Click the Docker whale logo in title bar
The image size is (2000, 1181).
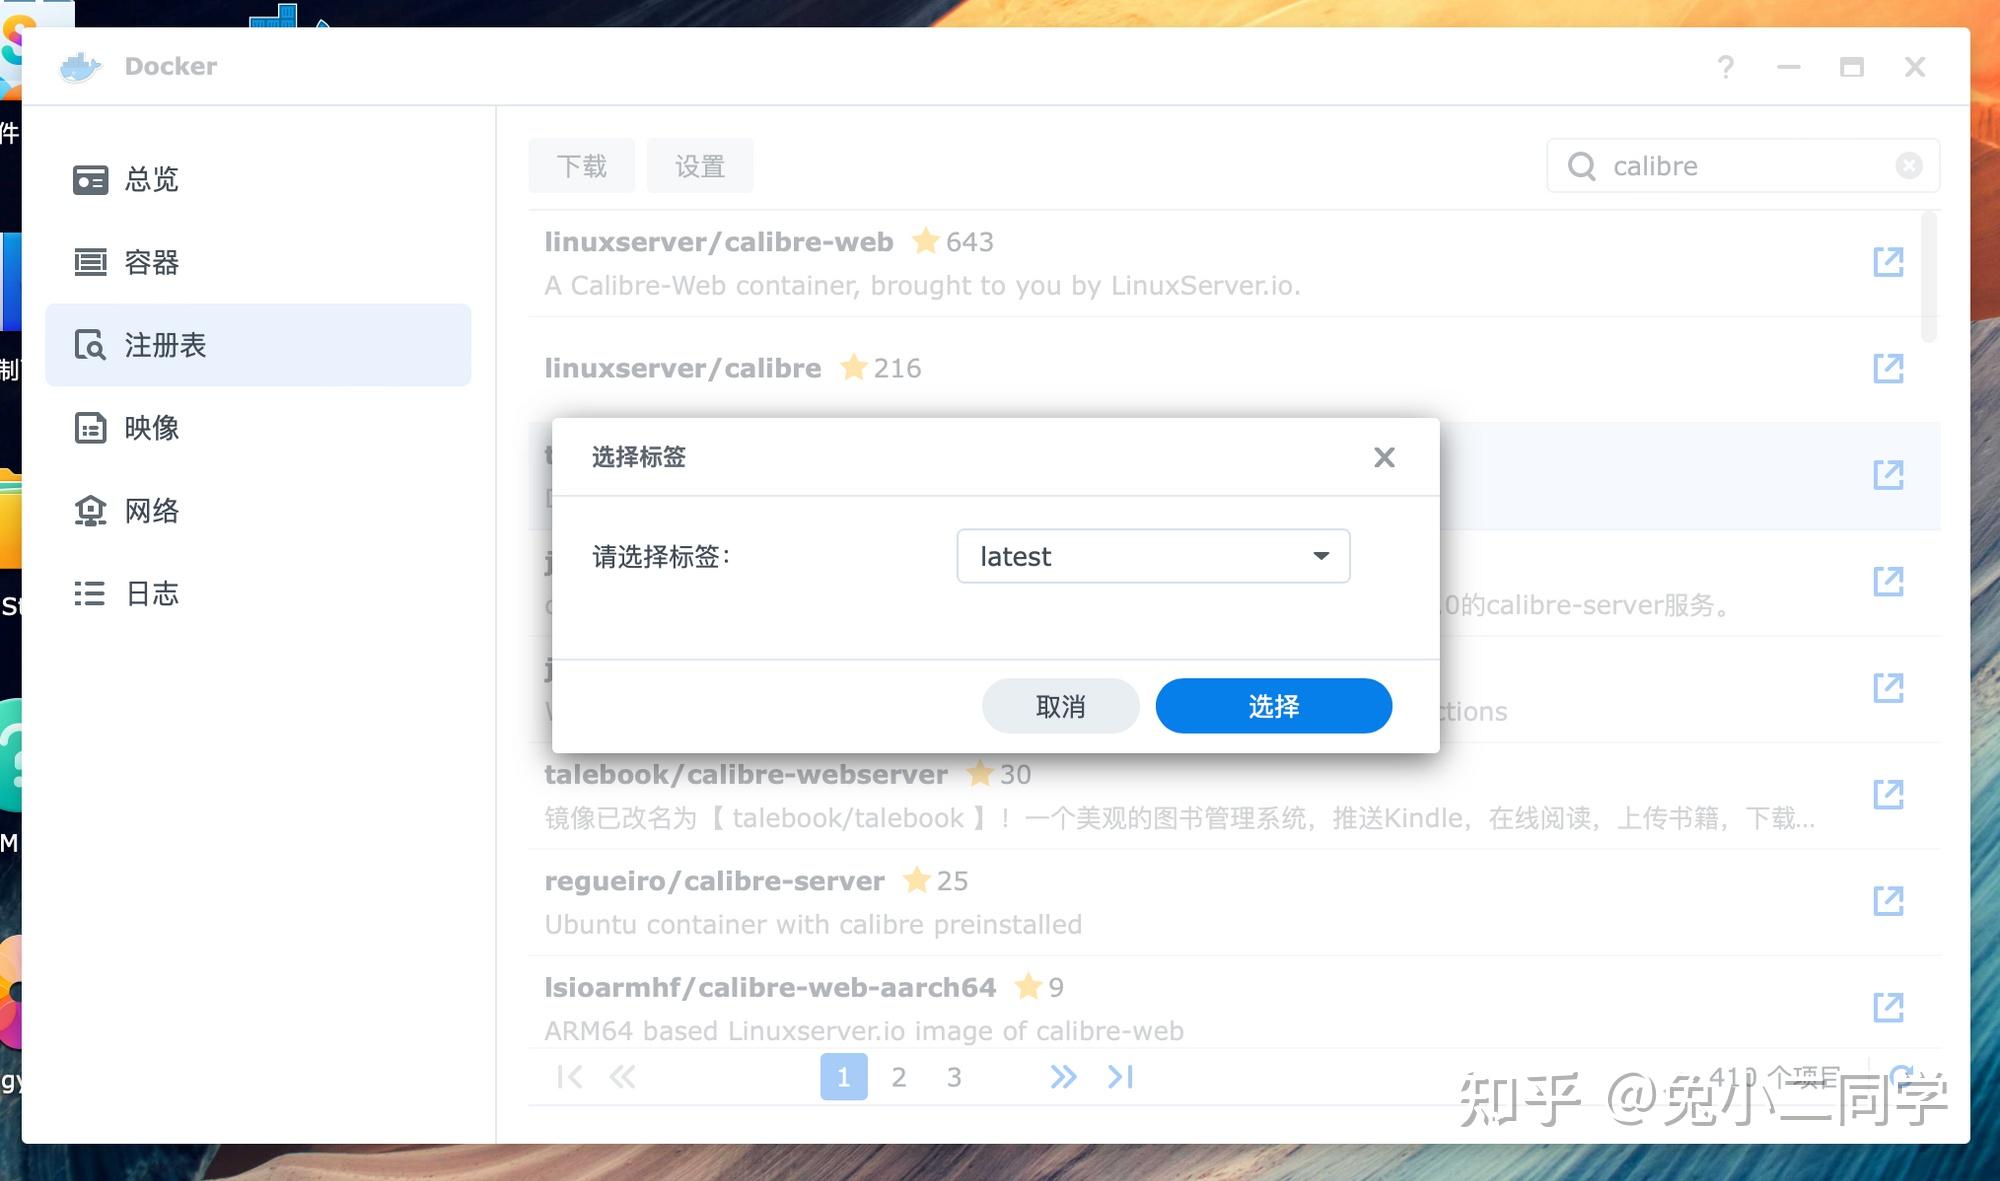(81, 65)
